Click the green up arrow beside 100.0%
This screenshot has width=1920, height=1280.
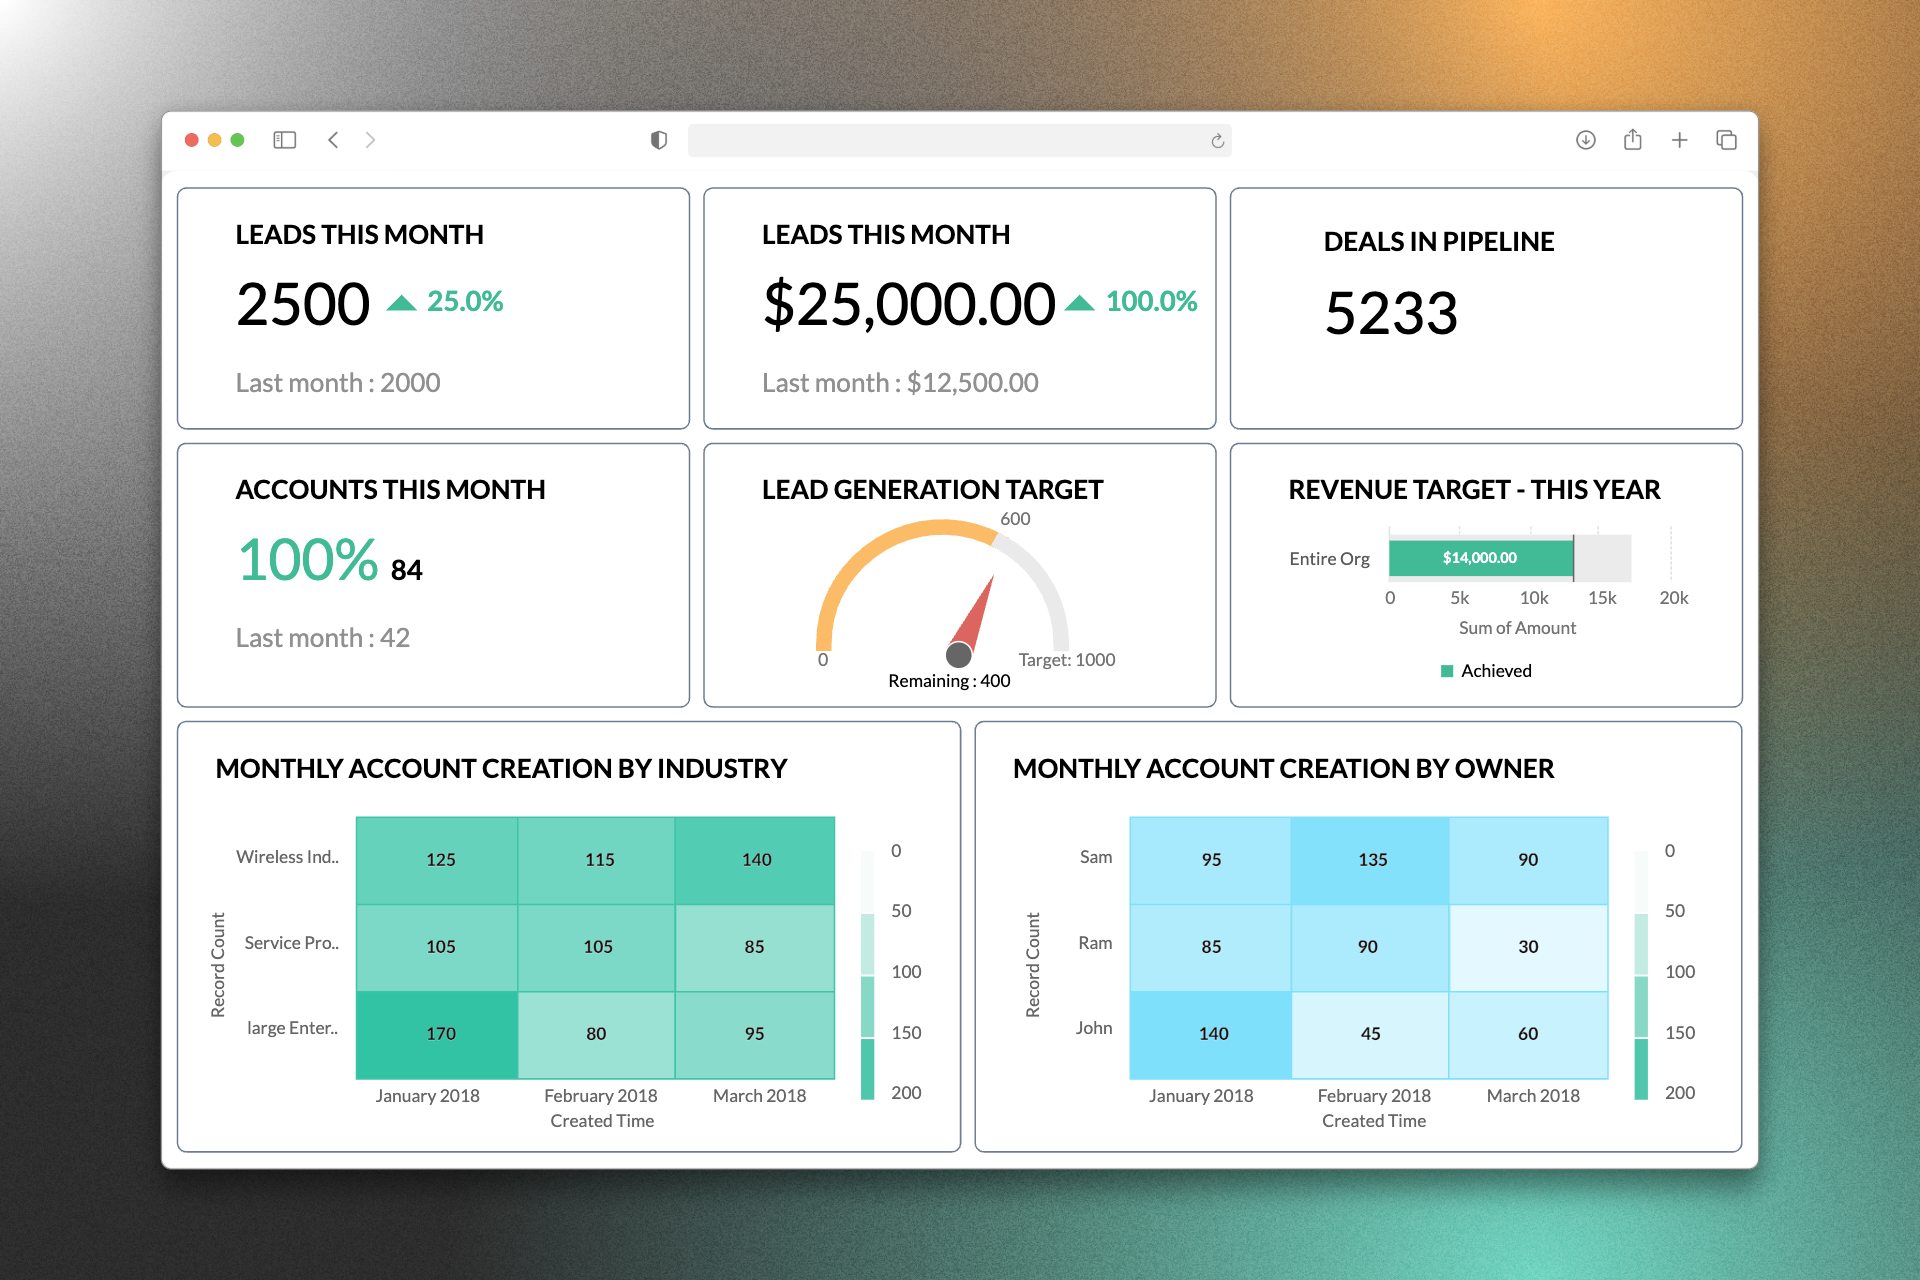pyautogui.click(x=1079, y=302)
